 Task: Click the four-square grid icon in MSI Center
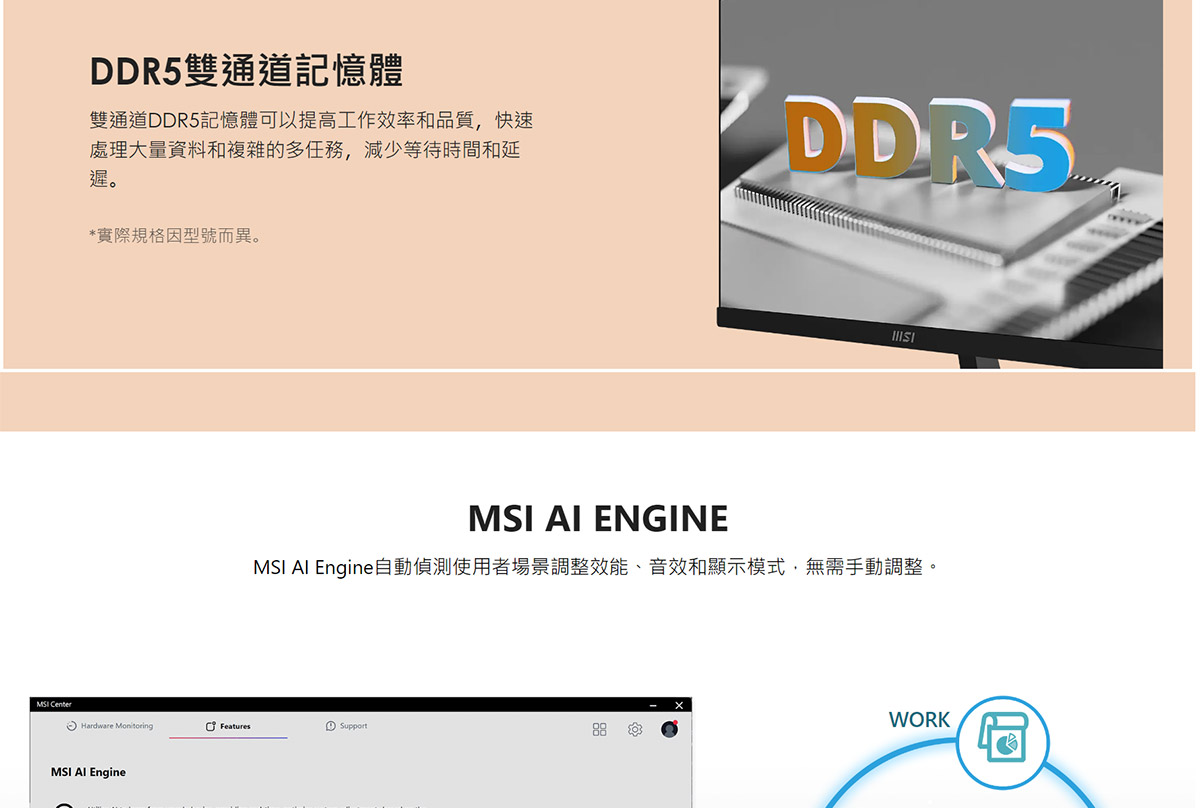tap(600, 730)
